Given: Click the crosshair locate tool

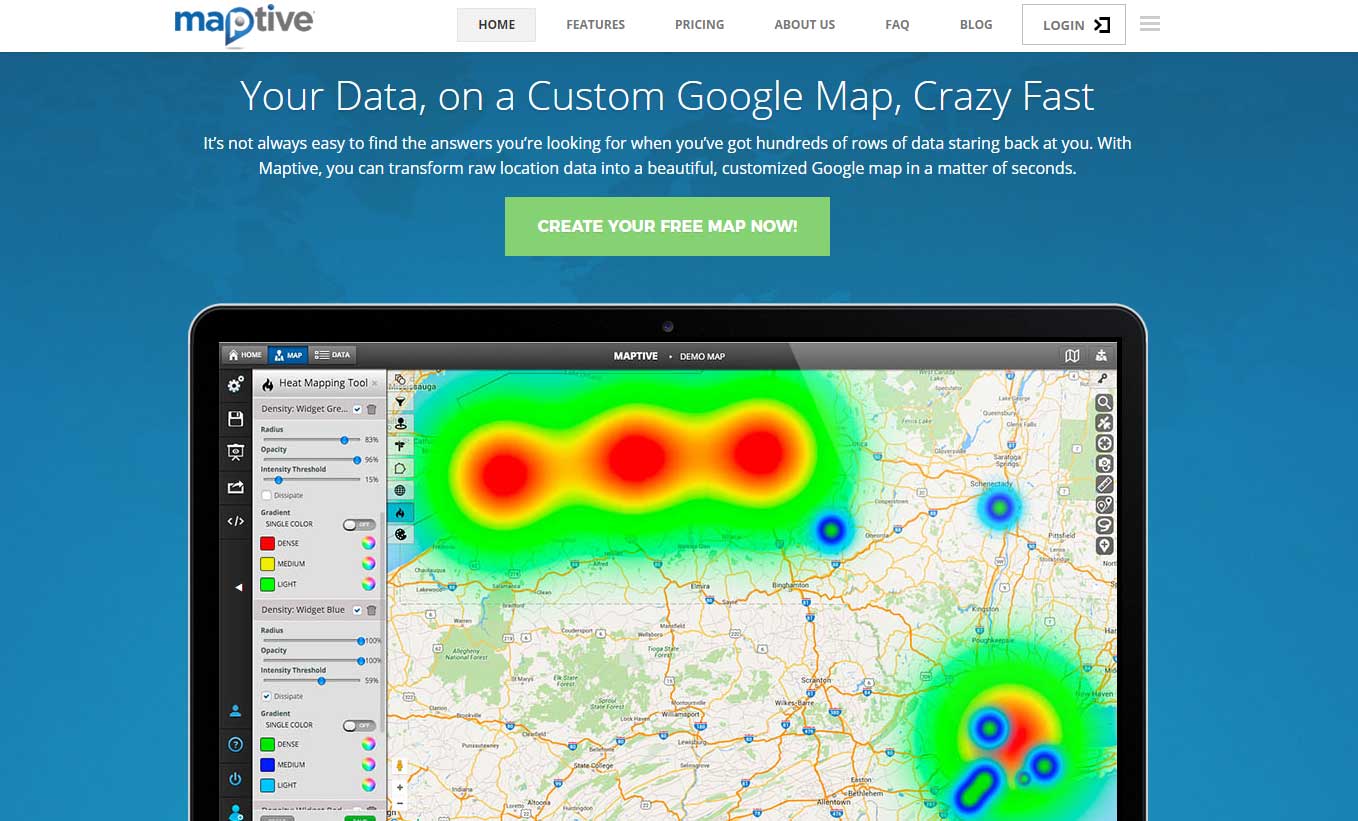Looking at the screenshot, I should pyautogui.click(x=1104, y=443).
